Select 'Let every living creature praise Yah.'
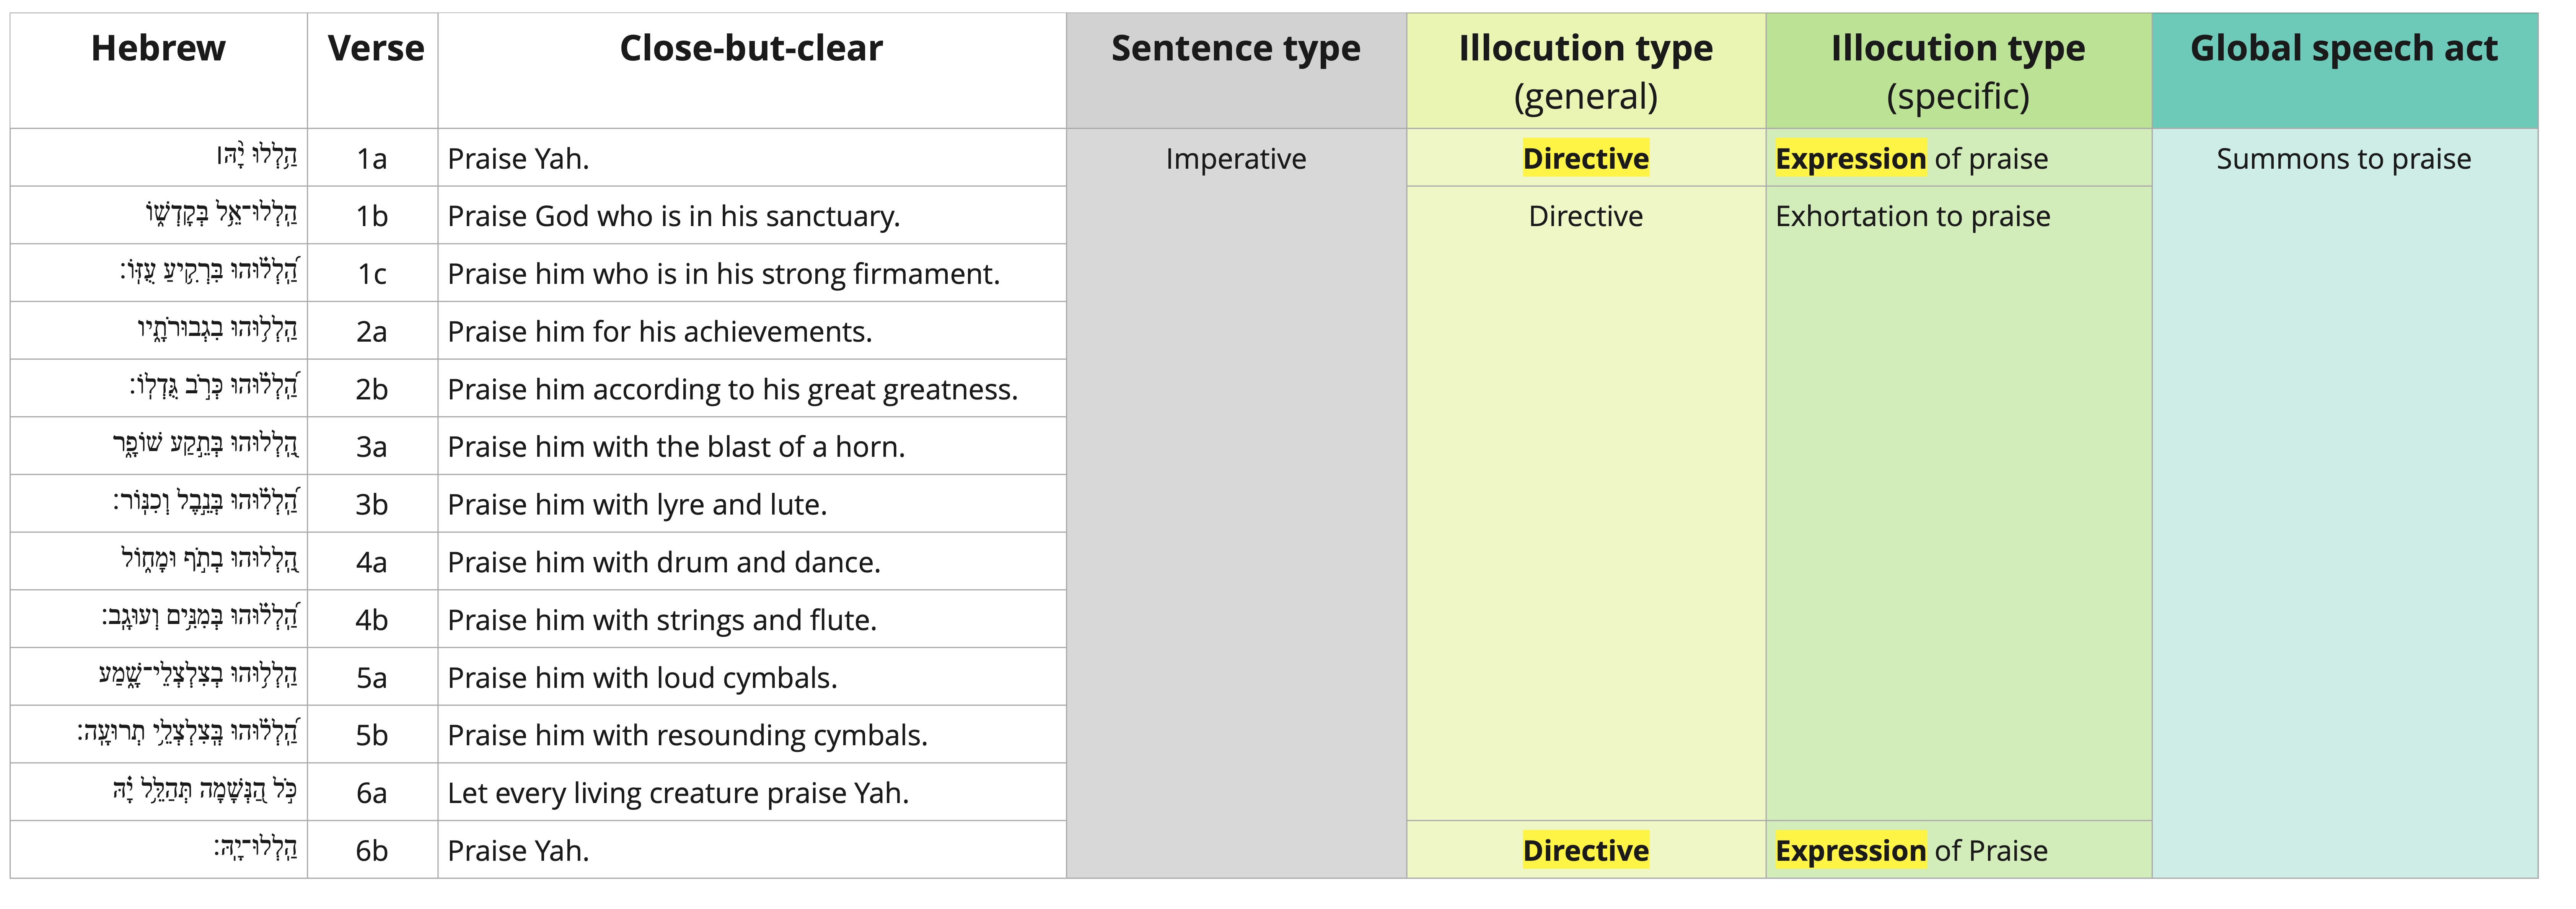Viewport: 2576px width, 909px height. [678, 793]
